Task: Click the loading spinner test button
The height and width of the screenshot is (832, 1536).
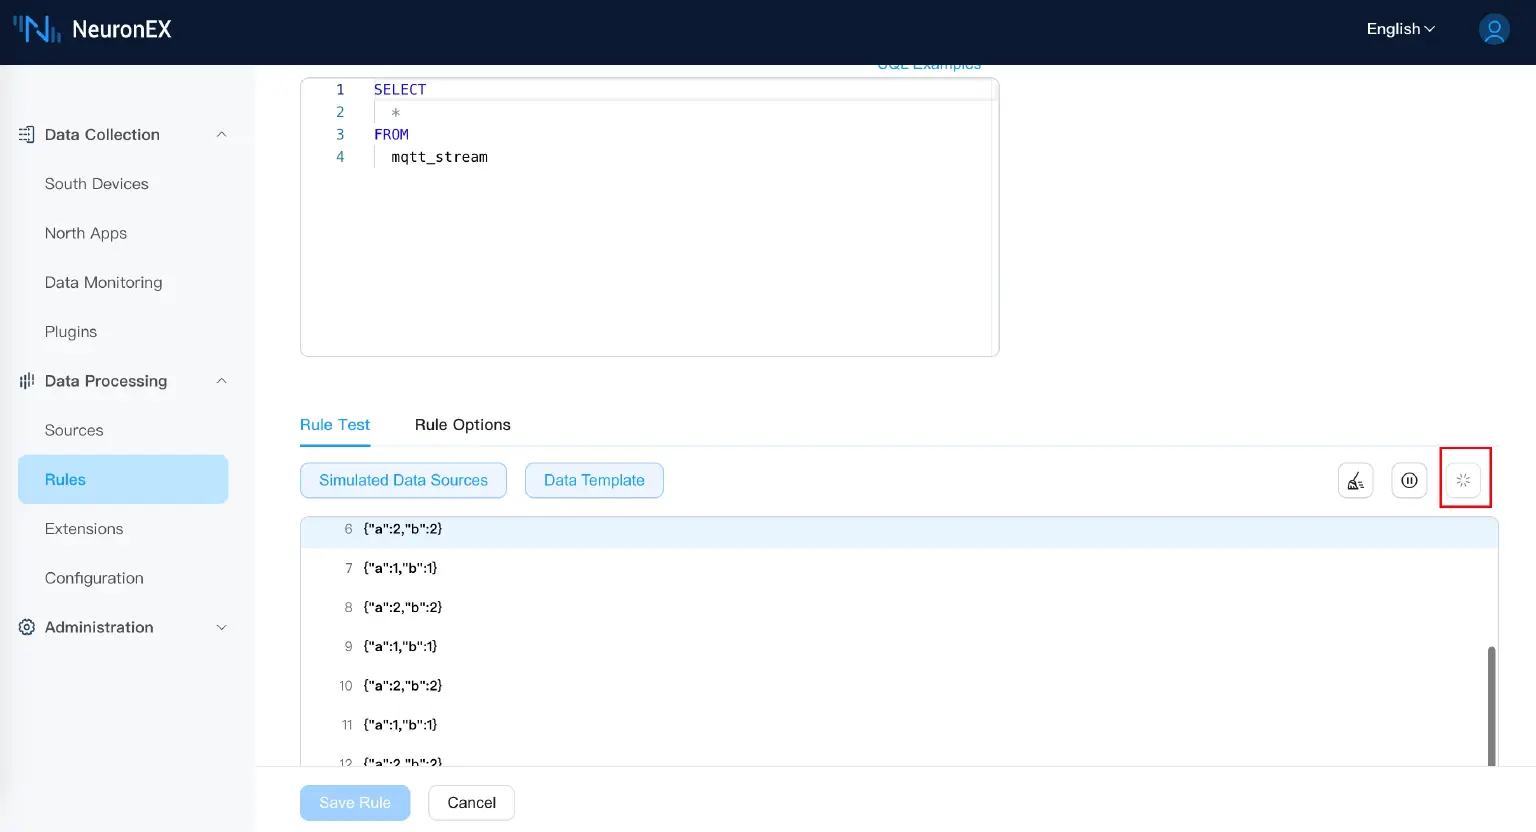Action: (x=1463, y=481)
